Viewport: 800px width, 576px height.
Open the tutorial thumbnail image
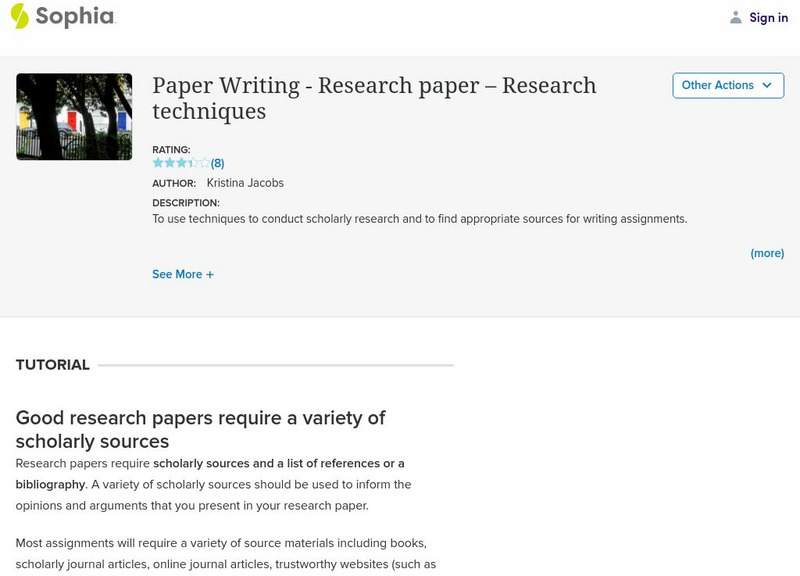point(74,116)
